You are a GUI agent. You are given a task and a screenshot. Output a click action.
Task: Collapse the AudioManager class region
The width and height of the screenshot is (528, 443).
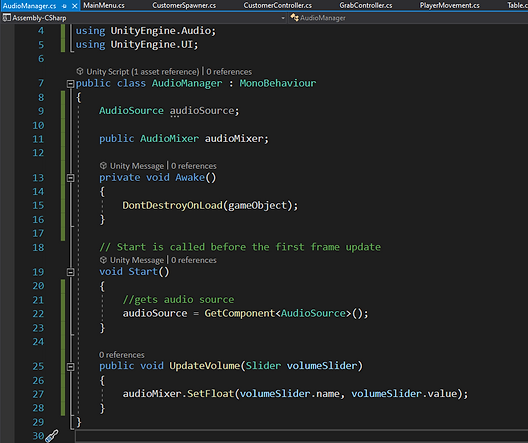[x=70, y=83]
